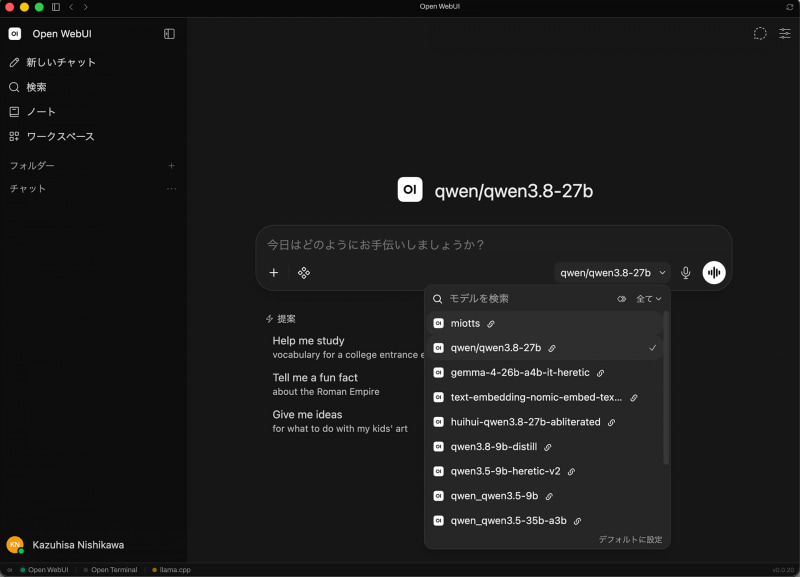Open the 全て filter dropdown
The image size is (800, 577).
(x=648, y=299)
